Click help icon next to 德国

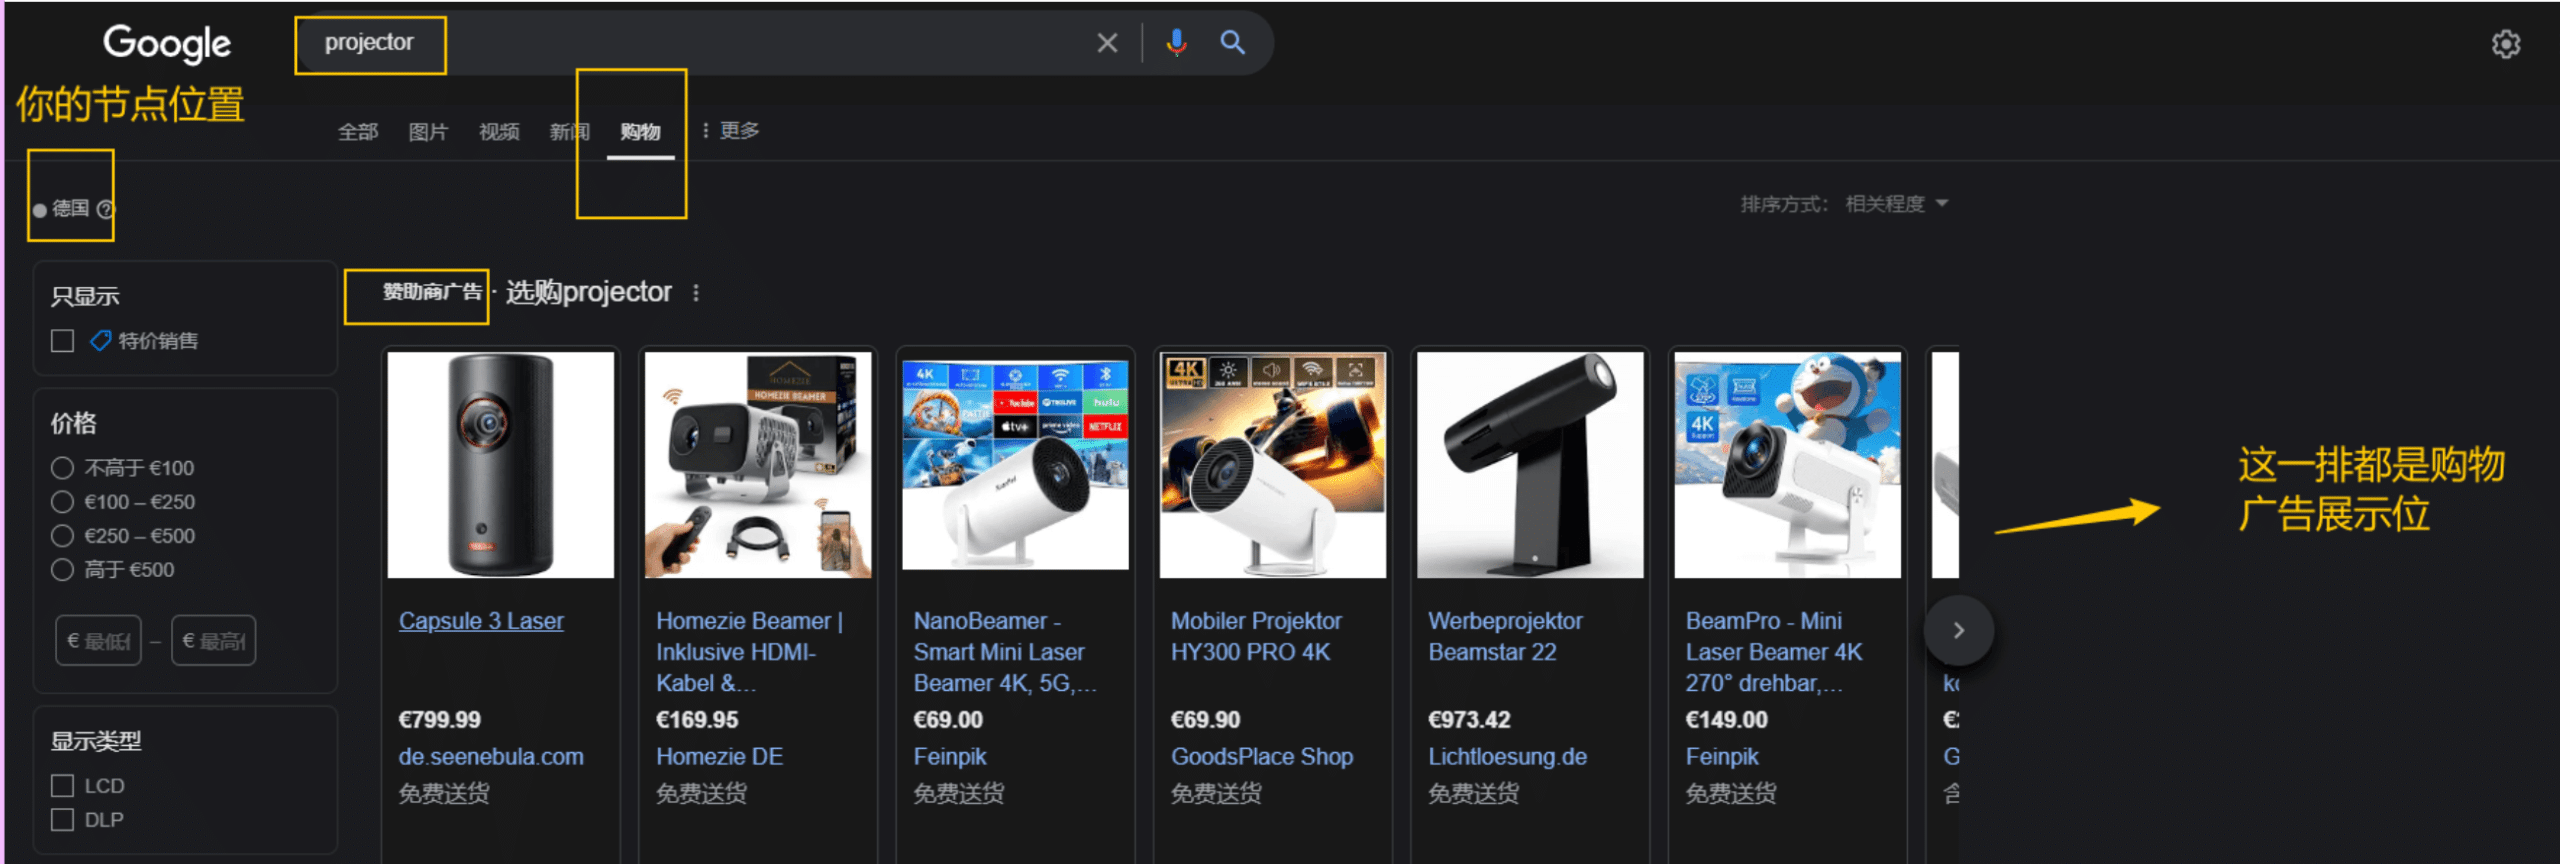[105, 209]
